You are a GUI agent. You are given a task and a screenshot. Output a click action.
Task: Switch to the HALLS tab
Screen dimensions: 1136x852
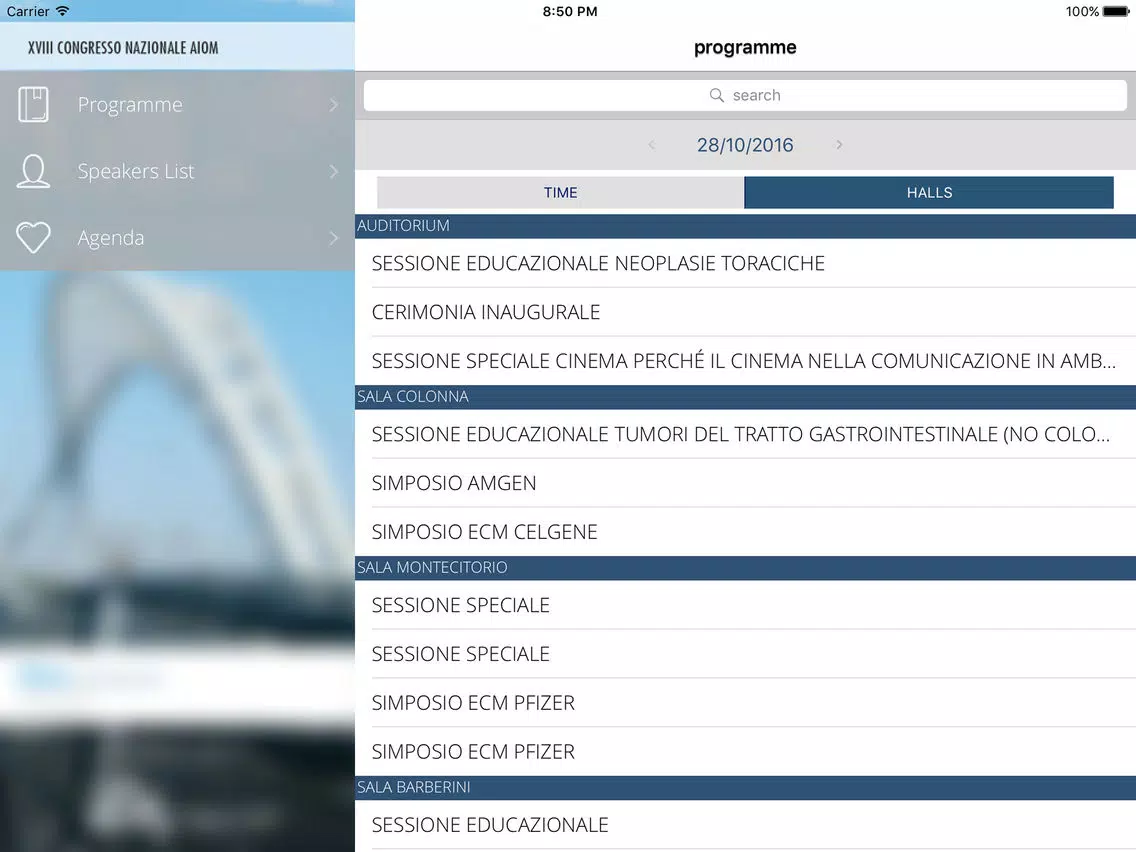click(929, 193)
